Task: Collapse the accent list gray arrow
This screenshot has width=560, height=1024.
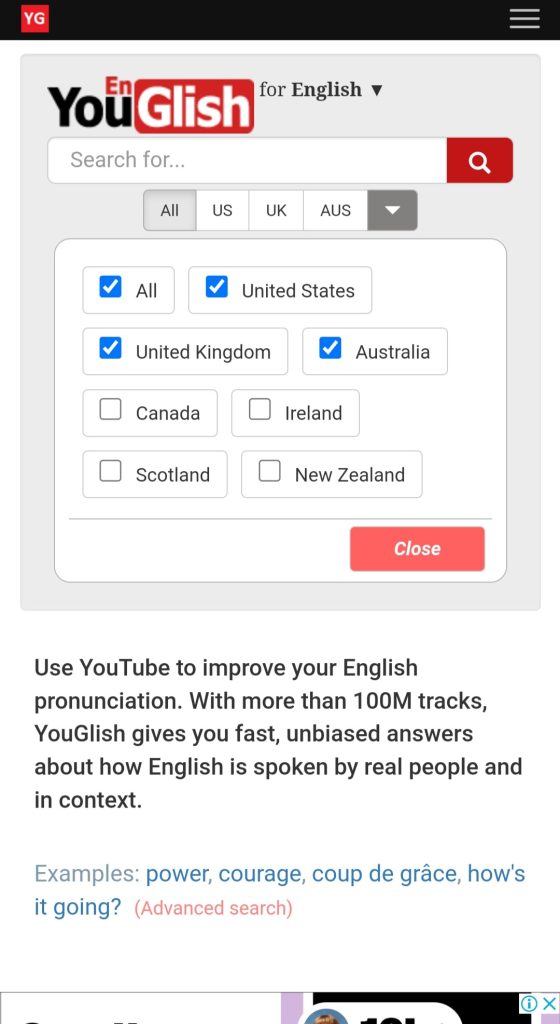Action: tap(392, 210)
